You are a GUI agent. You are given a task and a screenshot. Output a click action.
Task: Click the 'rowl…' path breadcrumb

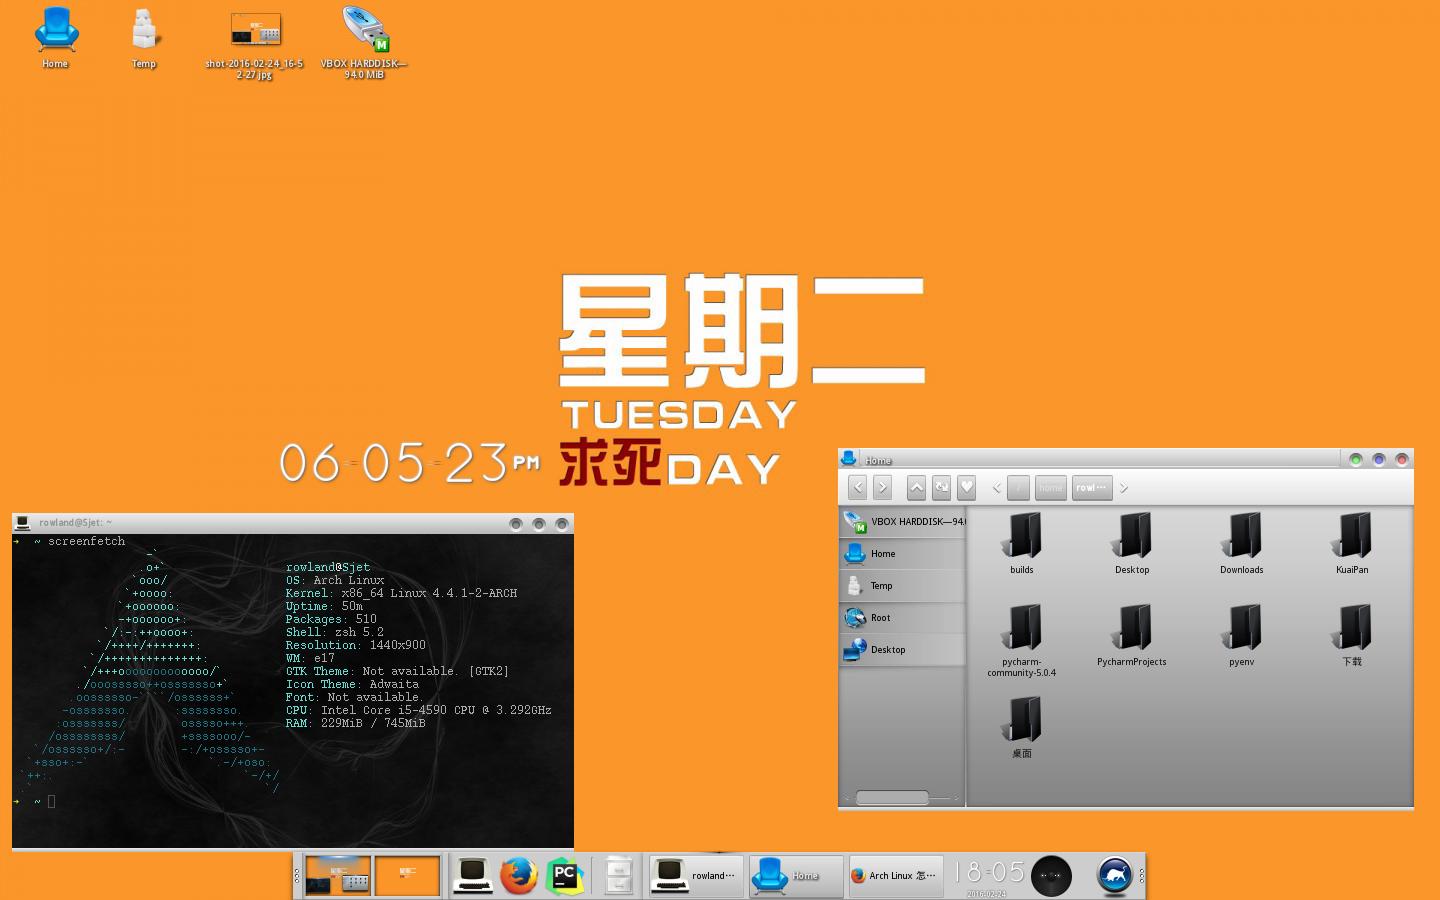[1092, 488]
